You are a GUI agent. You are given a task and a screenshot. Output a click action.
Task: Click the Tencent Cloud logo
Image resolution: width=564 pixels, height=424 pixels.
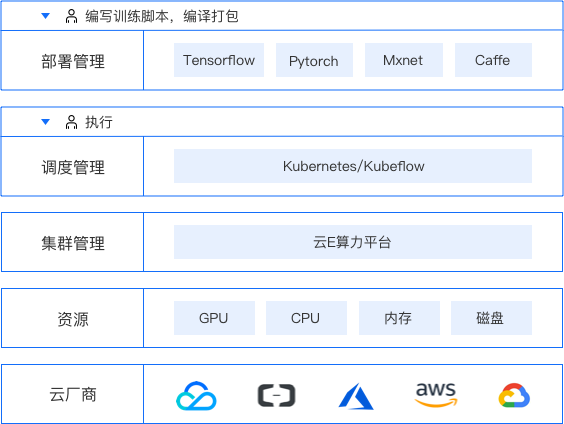coord(196,396)
